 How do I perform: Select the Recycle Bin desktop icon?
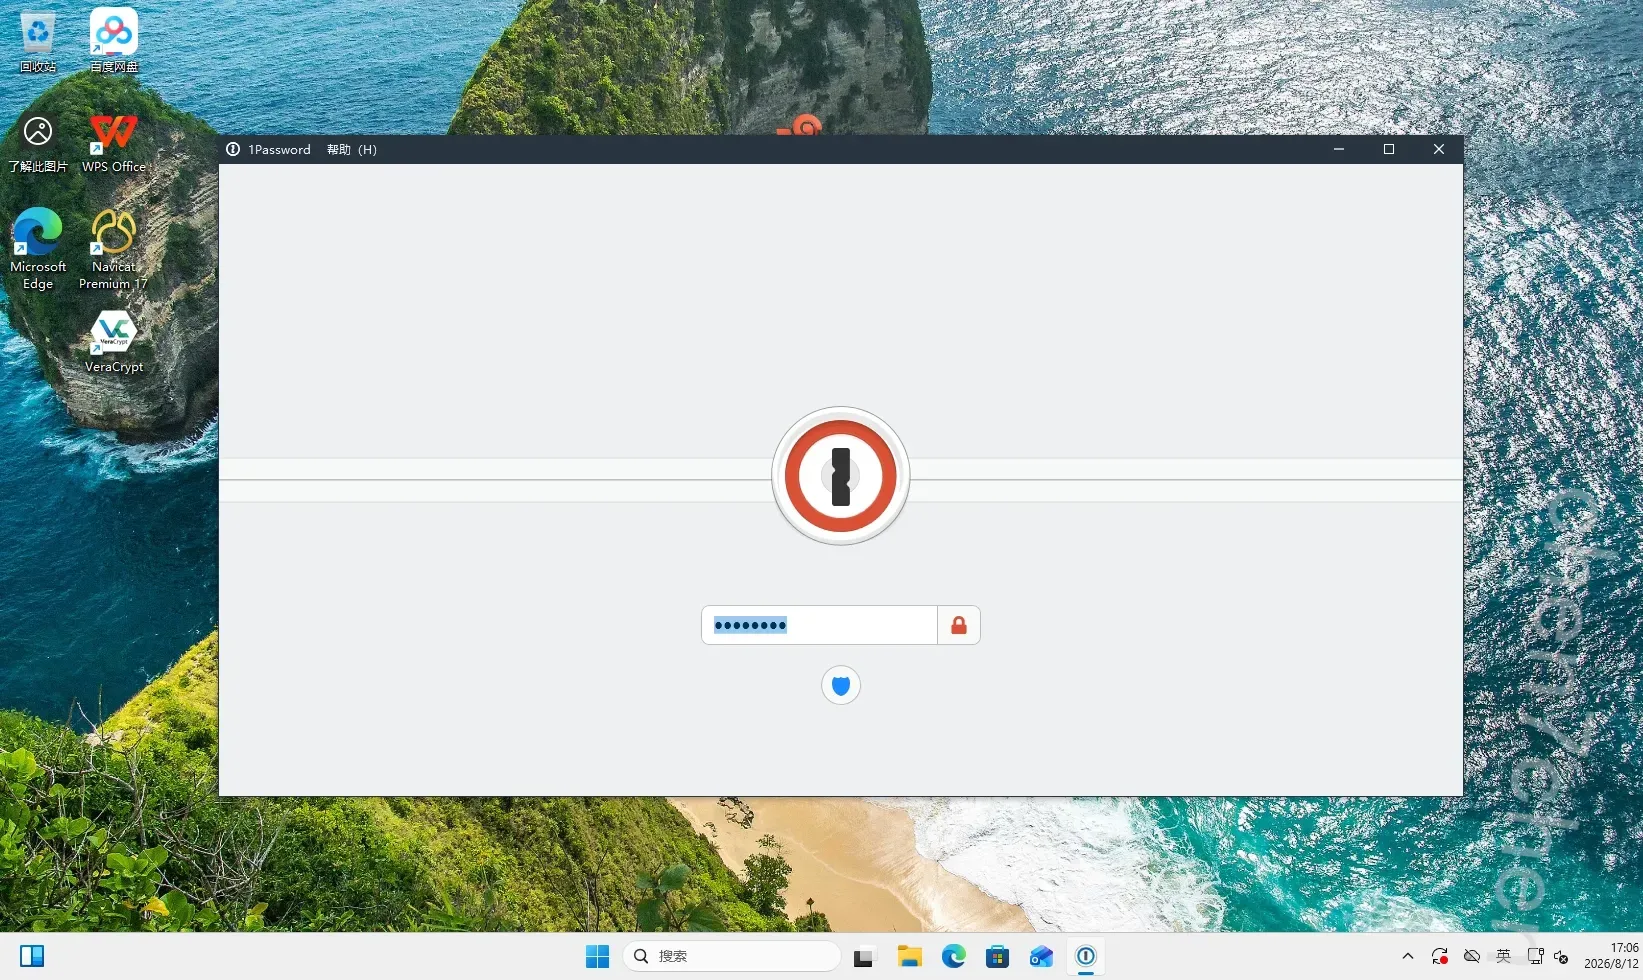[x=38, y=41]
